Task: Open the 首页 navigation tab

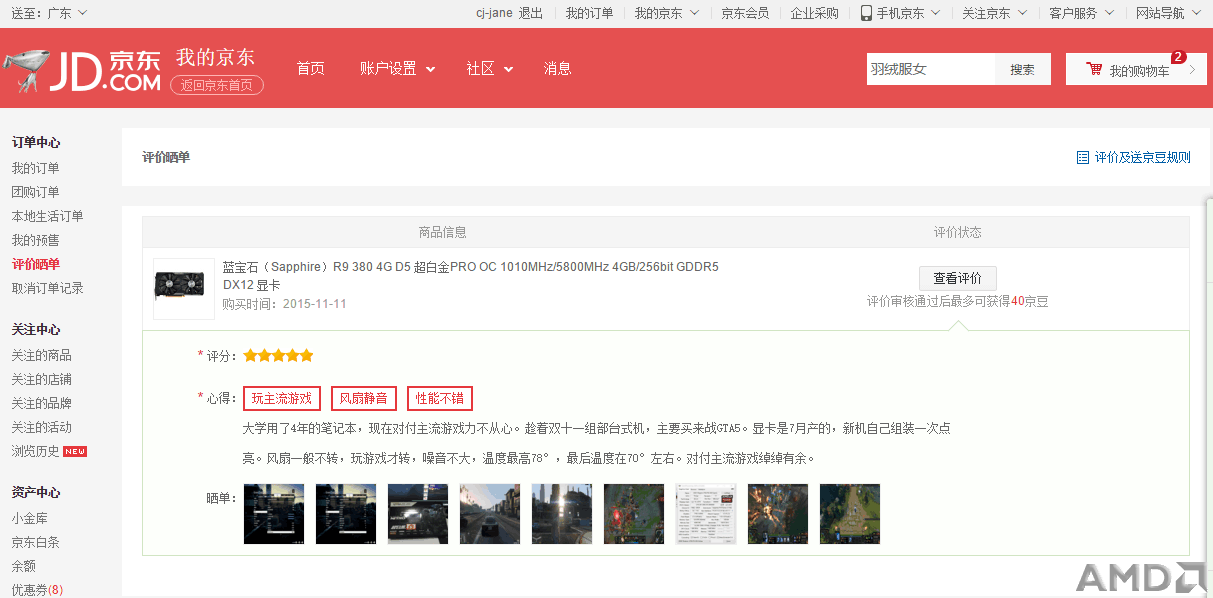Action: coord(311,68)
